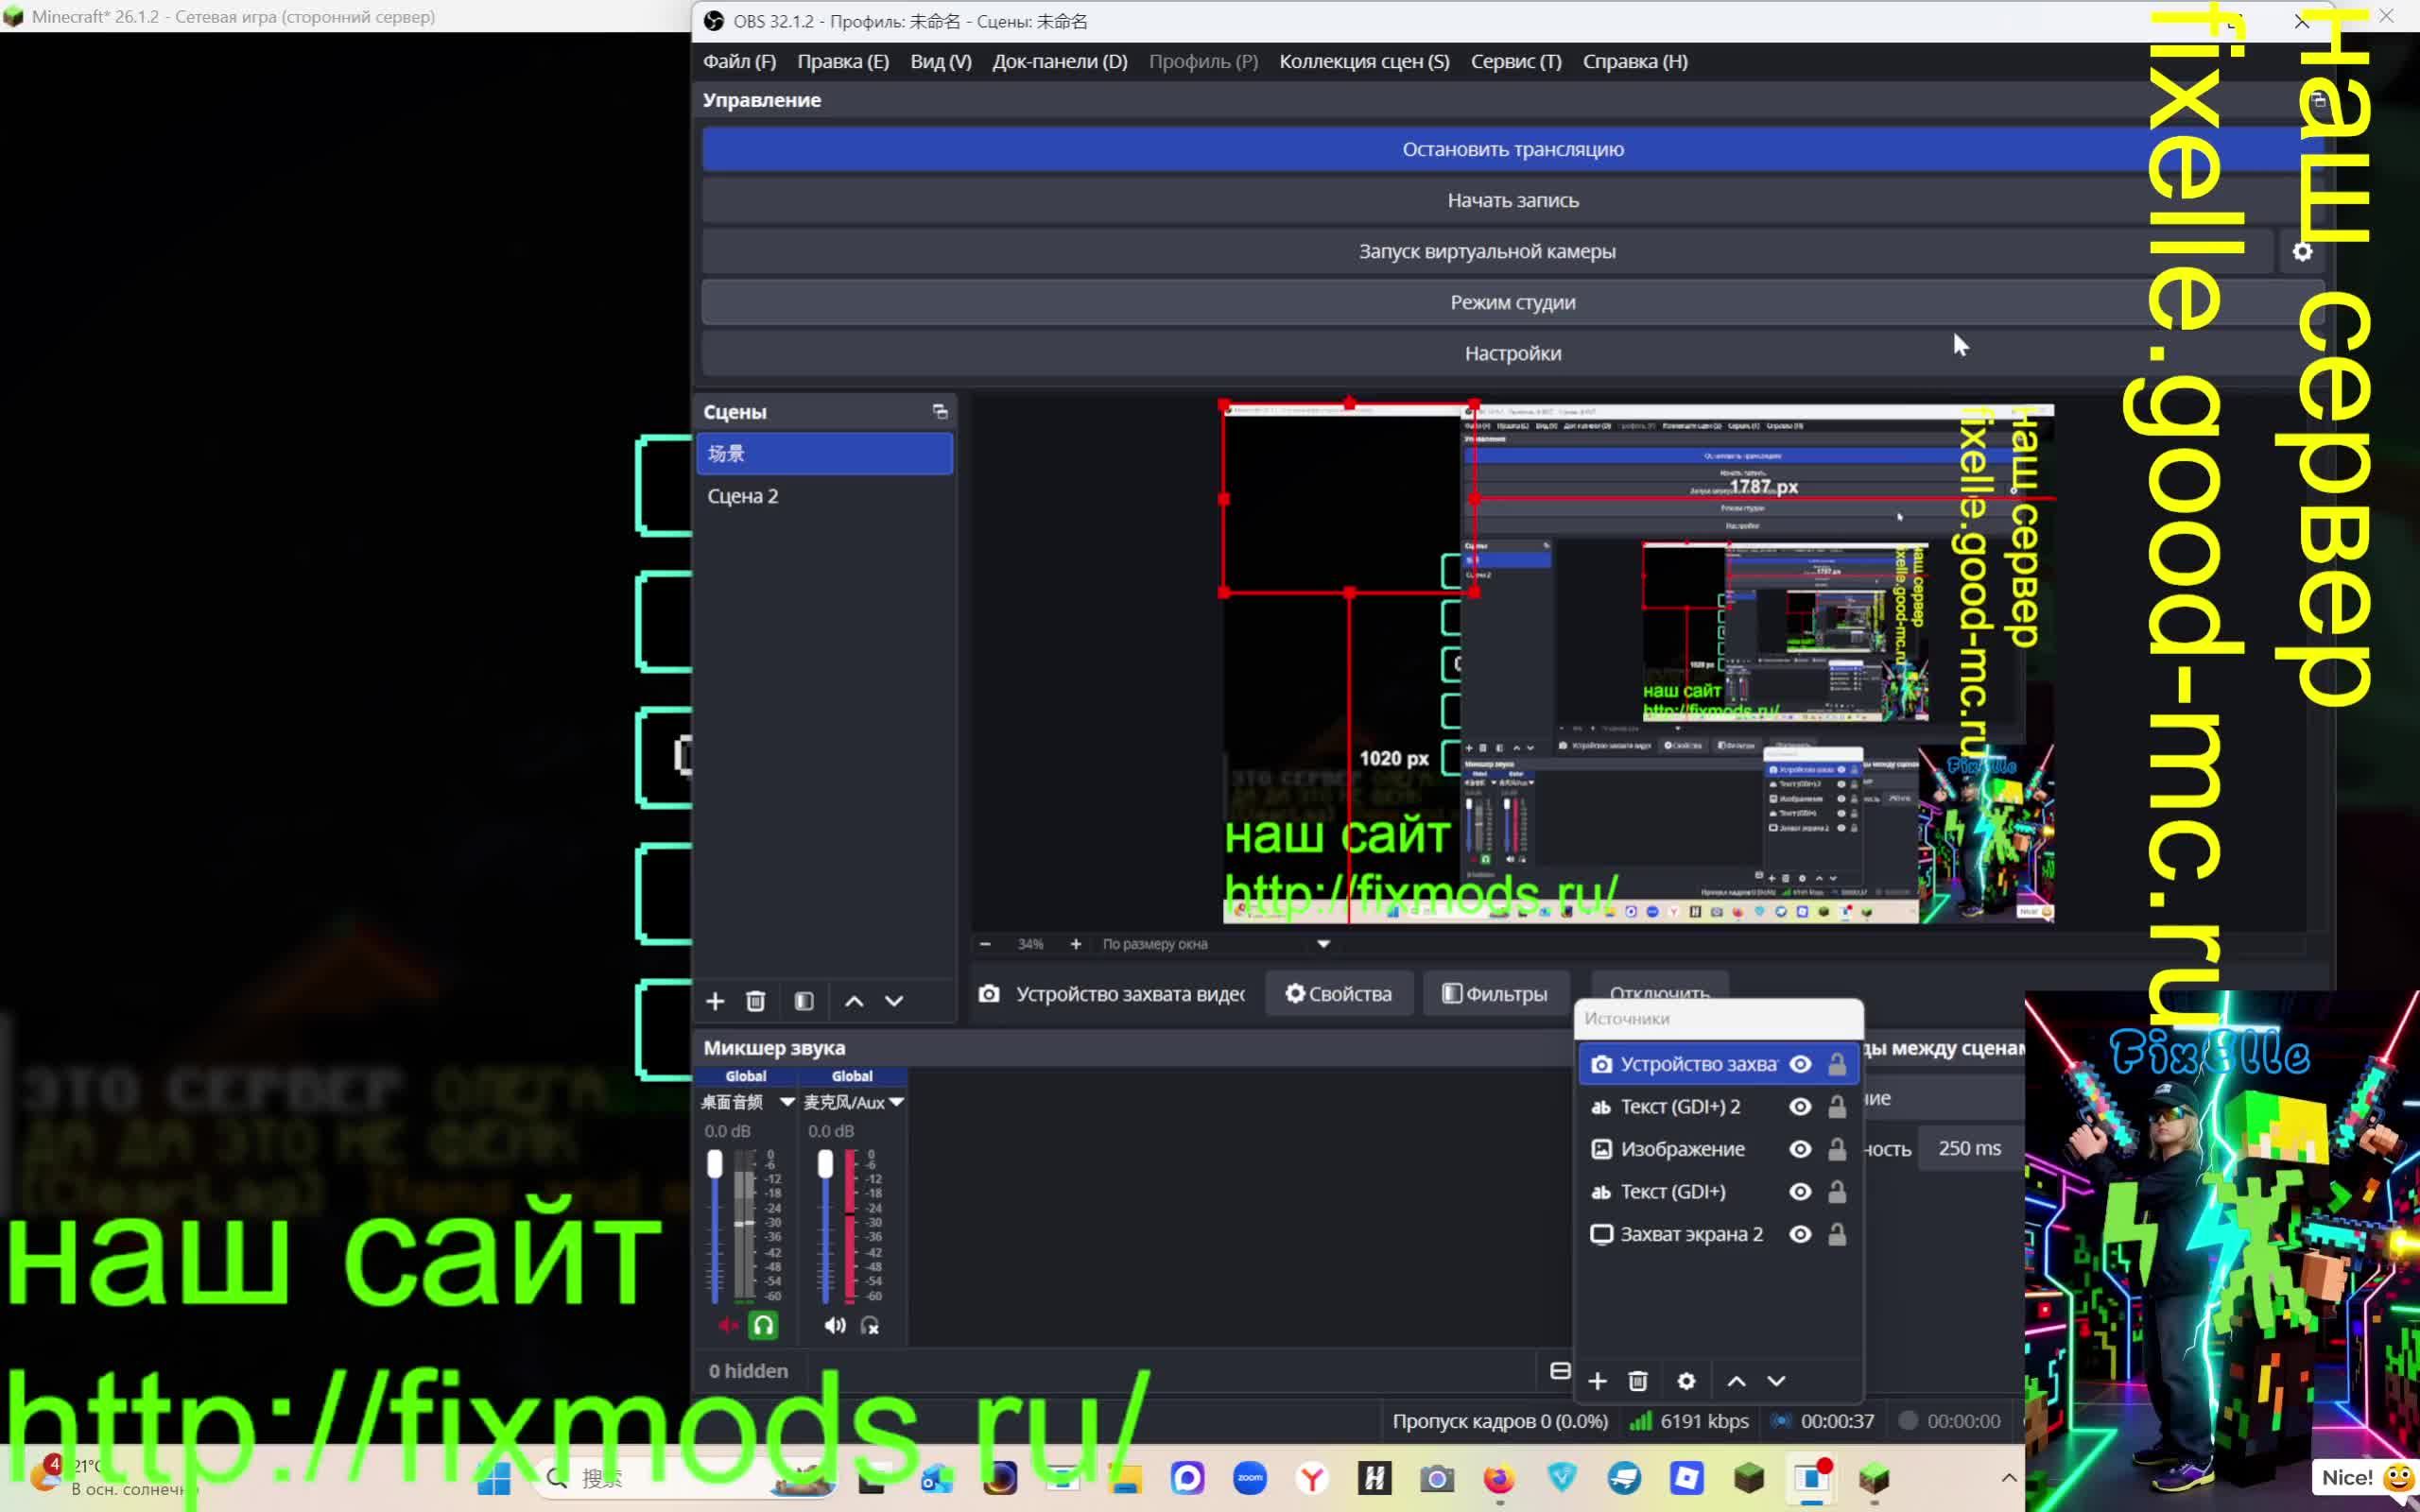The height and width of the screenshot is (1512, 2420).
Task: Hide the Изображение source
Action: point(1800,1149)
